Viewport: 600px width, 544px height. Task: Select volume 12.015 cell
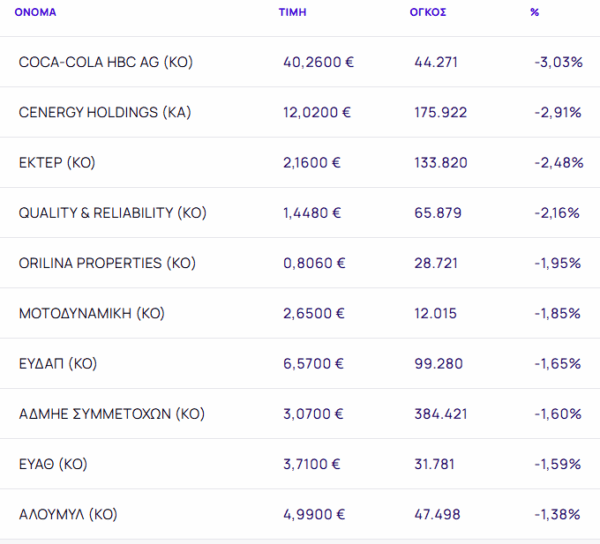click(435, 313)
